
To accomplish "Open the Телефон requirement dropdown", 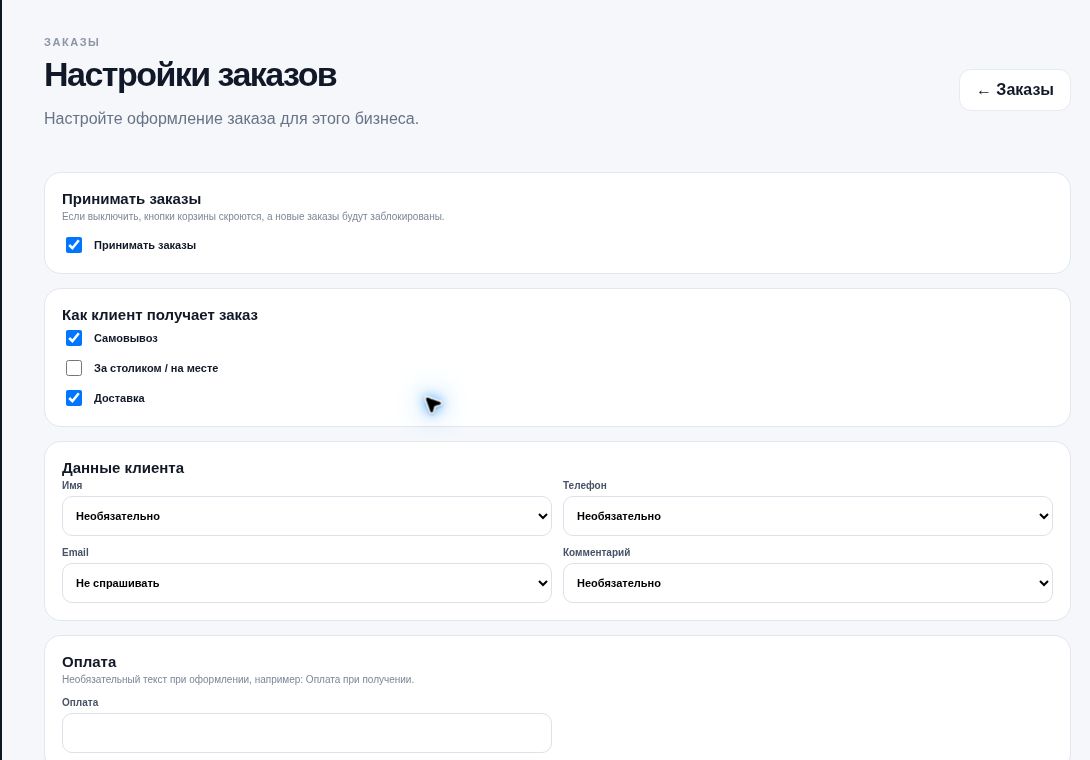I will tap(807, 516).
